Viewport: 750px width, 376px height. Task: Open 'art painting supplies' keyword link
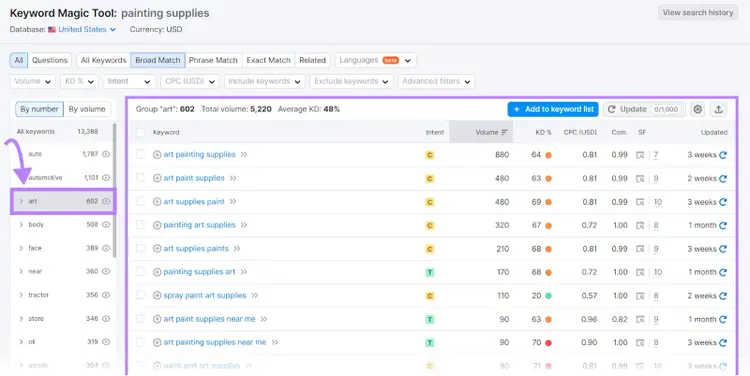point(199,155)
